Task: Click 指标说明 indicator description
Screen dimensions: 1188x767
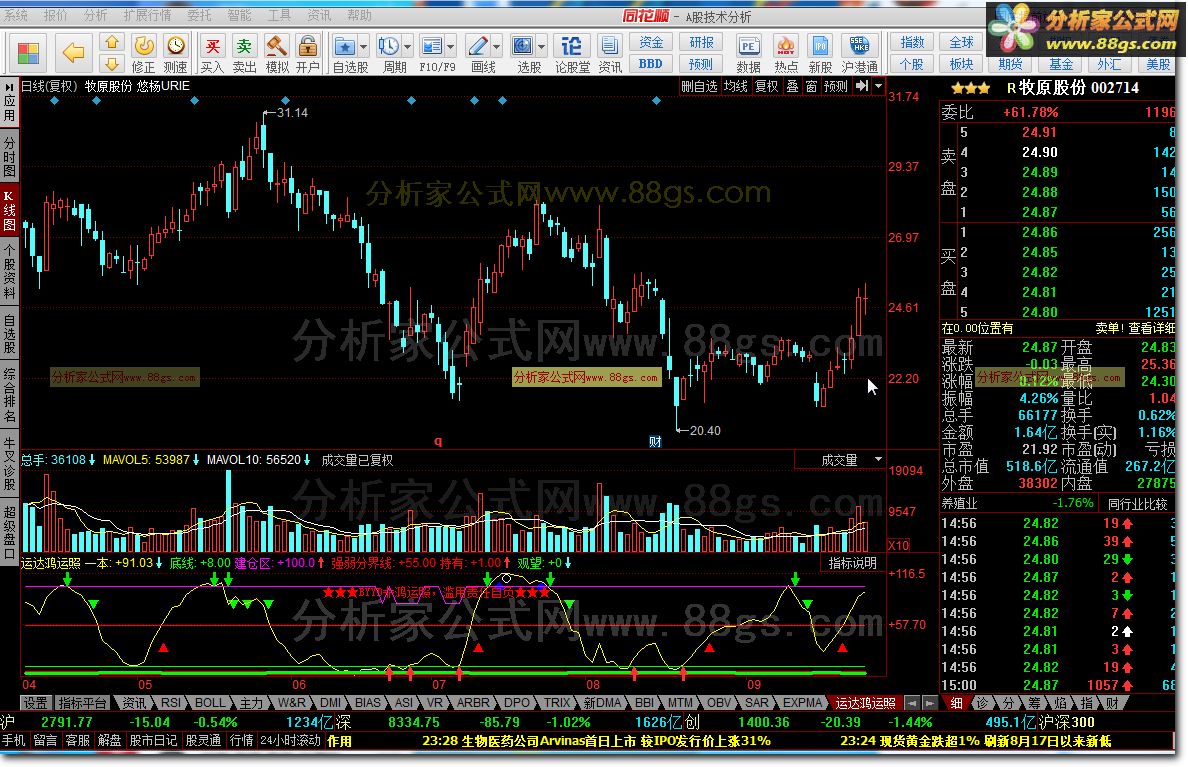Action: click(852, 563)
